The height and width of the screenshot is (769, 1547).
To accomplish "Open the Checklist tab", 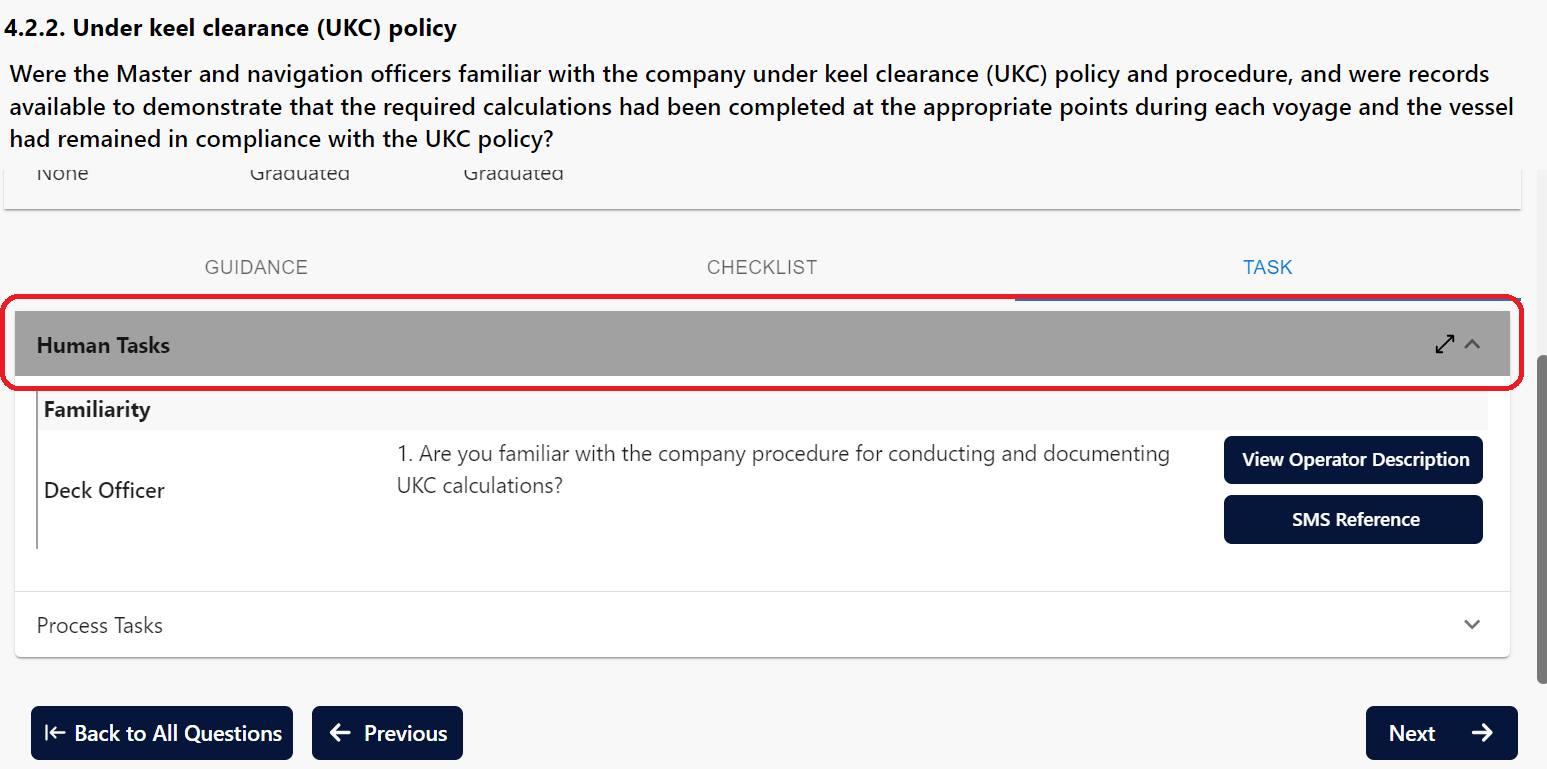I will [762, 267].
